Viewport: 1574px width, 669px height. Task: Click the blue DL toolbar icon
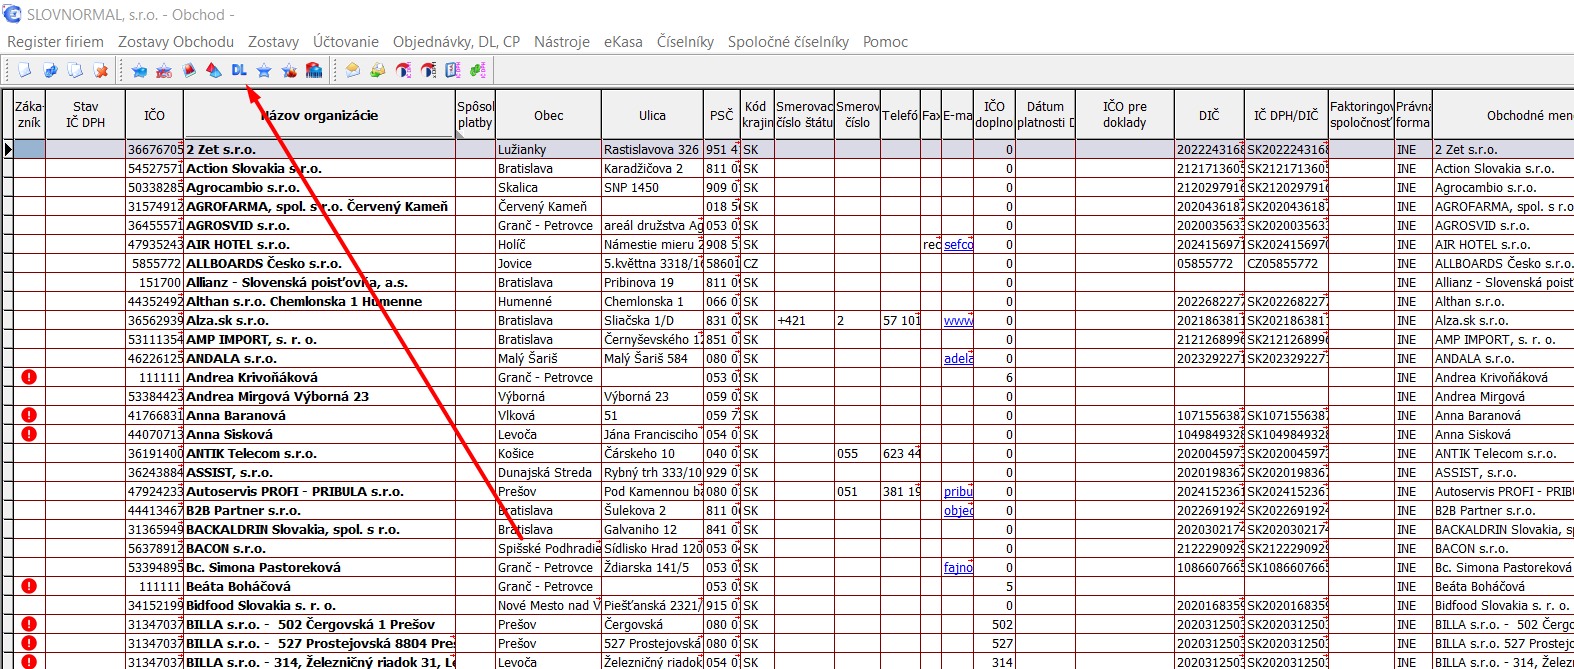[239, 70]
